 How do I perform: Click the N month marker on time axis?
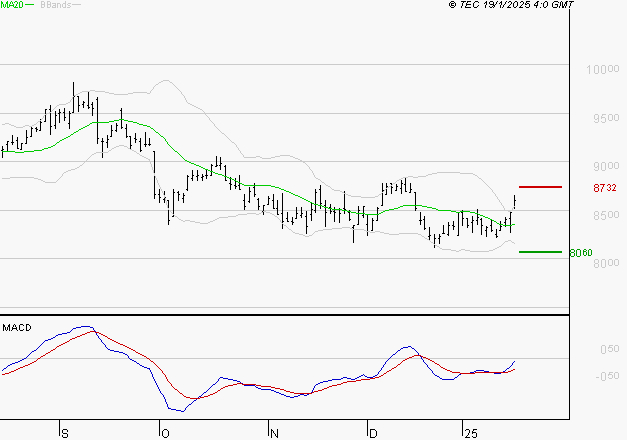click(x=274, y=434)
